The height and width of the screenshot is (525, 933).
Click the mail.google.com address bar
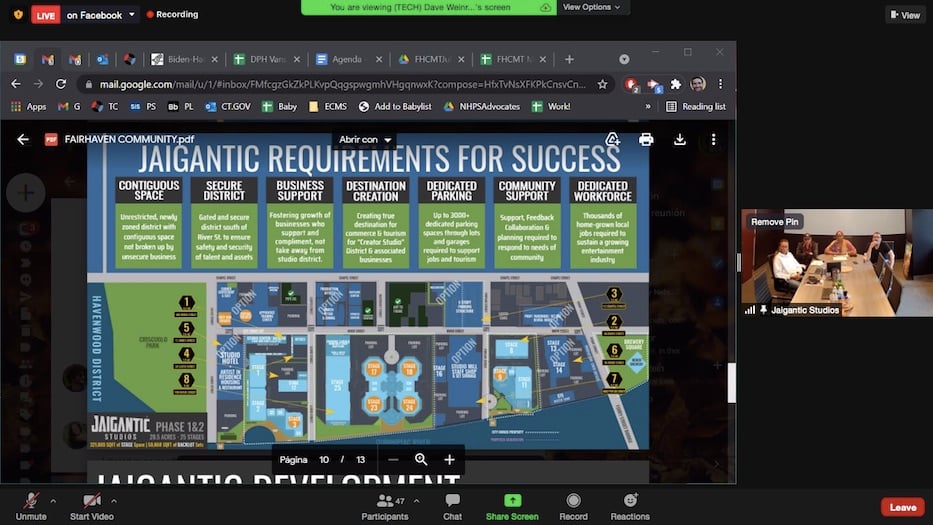coord(342,85)
